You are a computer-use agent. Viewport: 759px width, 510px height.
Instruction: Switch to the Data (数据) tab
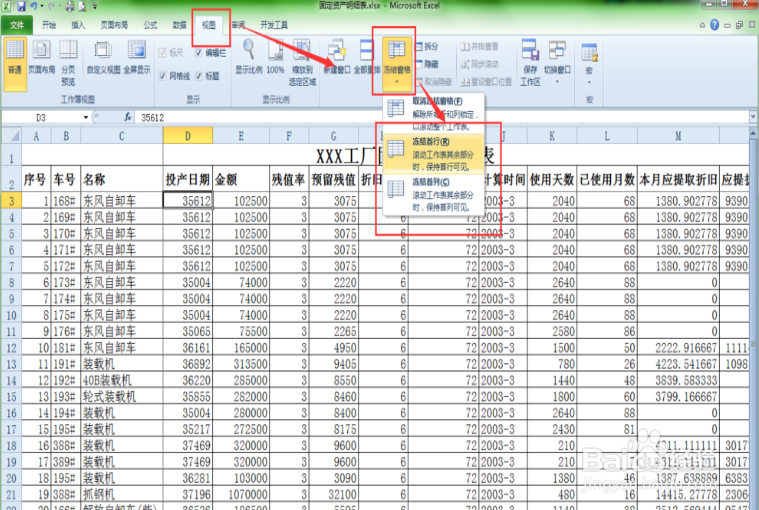tap(179, 25)
